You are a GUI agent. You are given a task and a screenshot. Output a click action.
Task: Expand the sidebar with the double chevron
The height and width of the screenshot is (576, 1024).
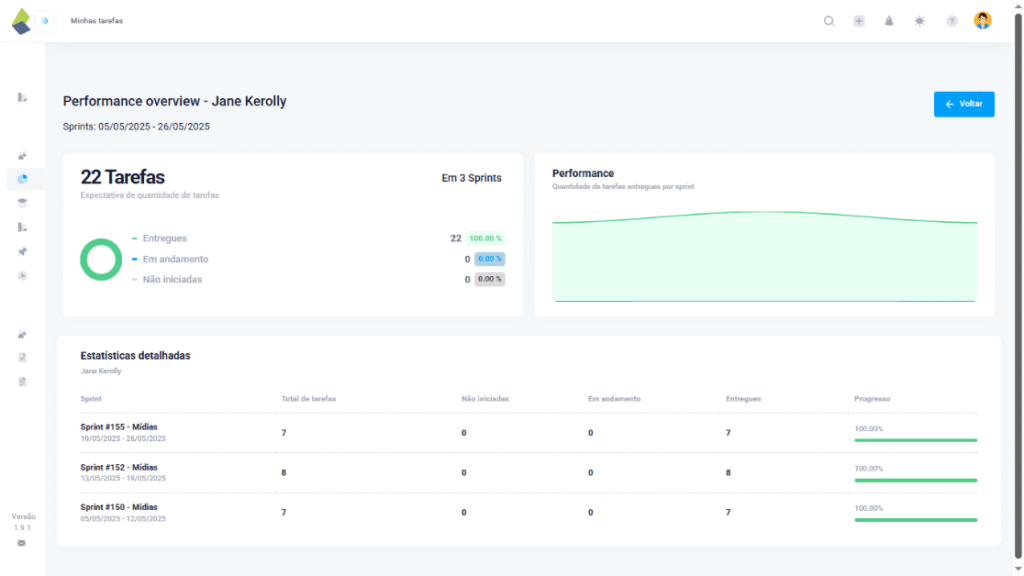45,21
